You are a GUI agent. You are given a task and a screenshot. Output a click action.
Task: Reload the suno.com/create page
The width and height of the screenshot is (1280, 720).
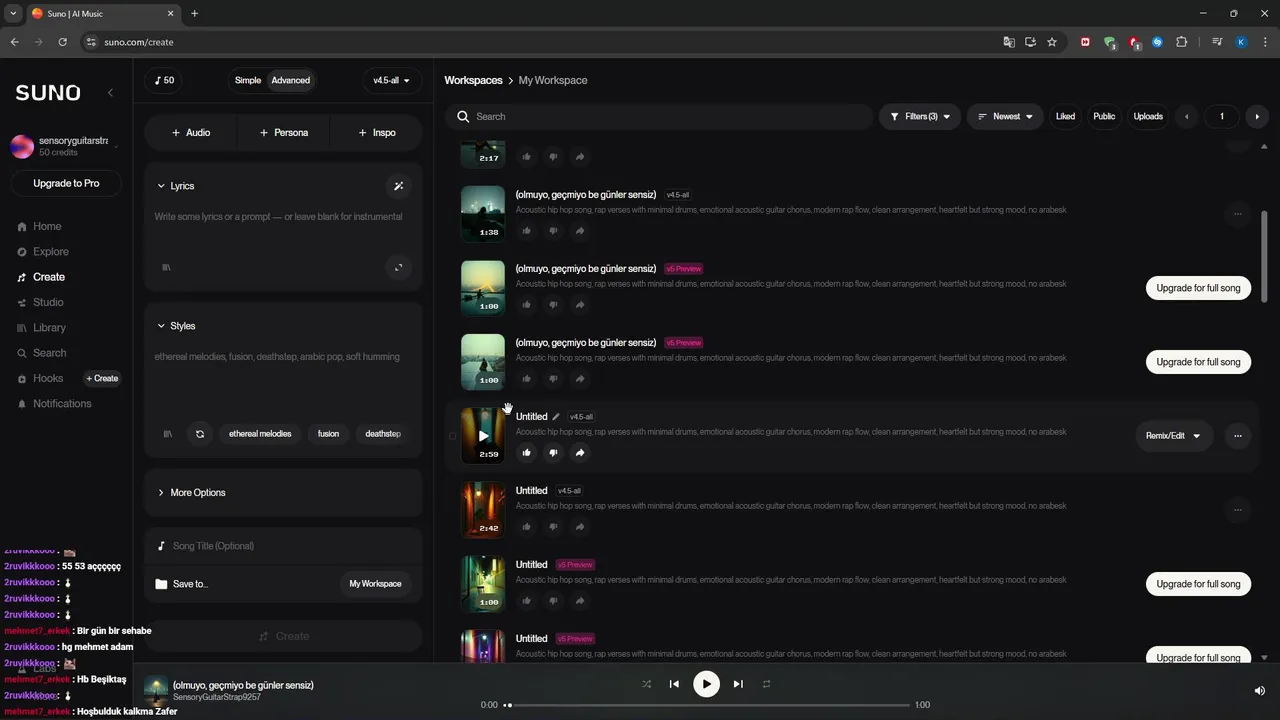click(62, 42)
